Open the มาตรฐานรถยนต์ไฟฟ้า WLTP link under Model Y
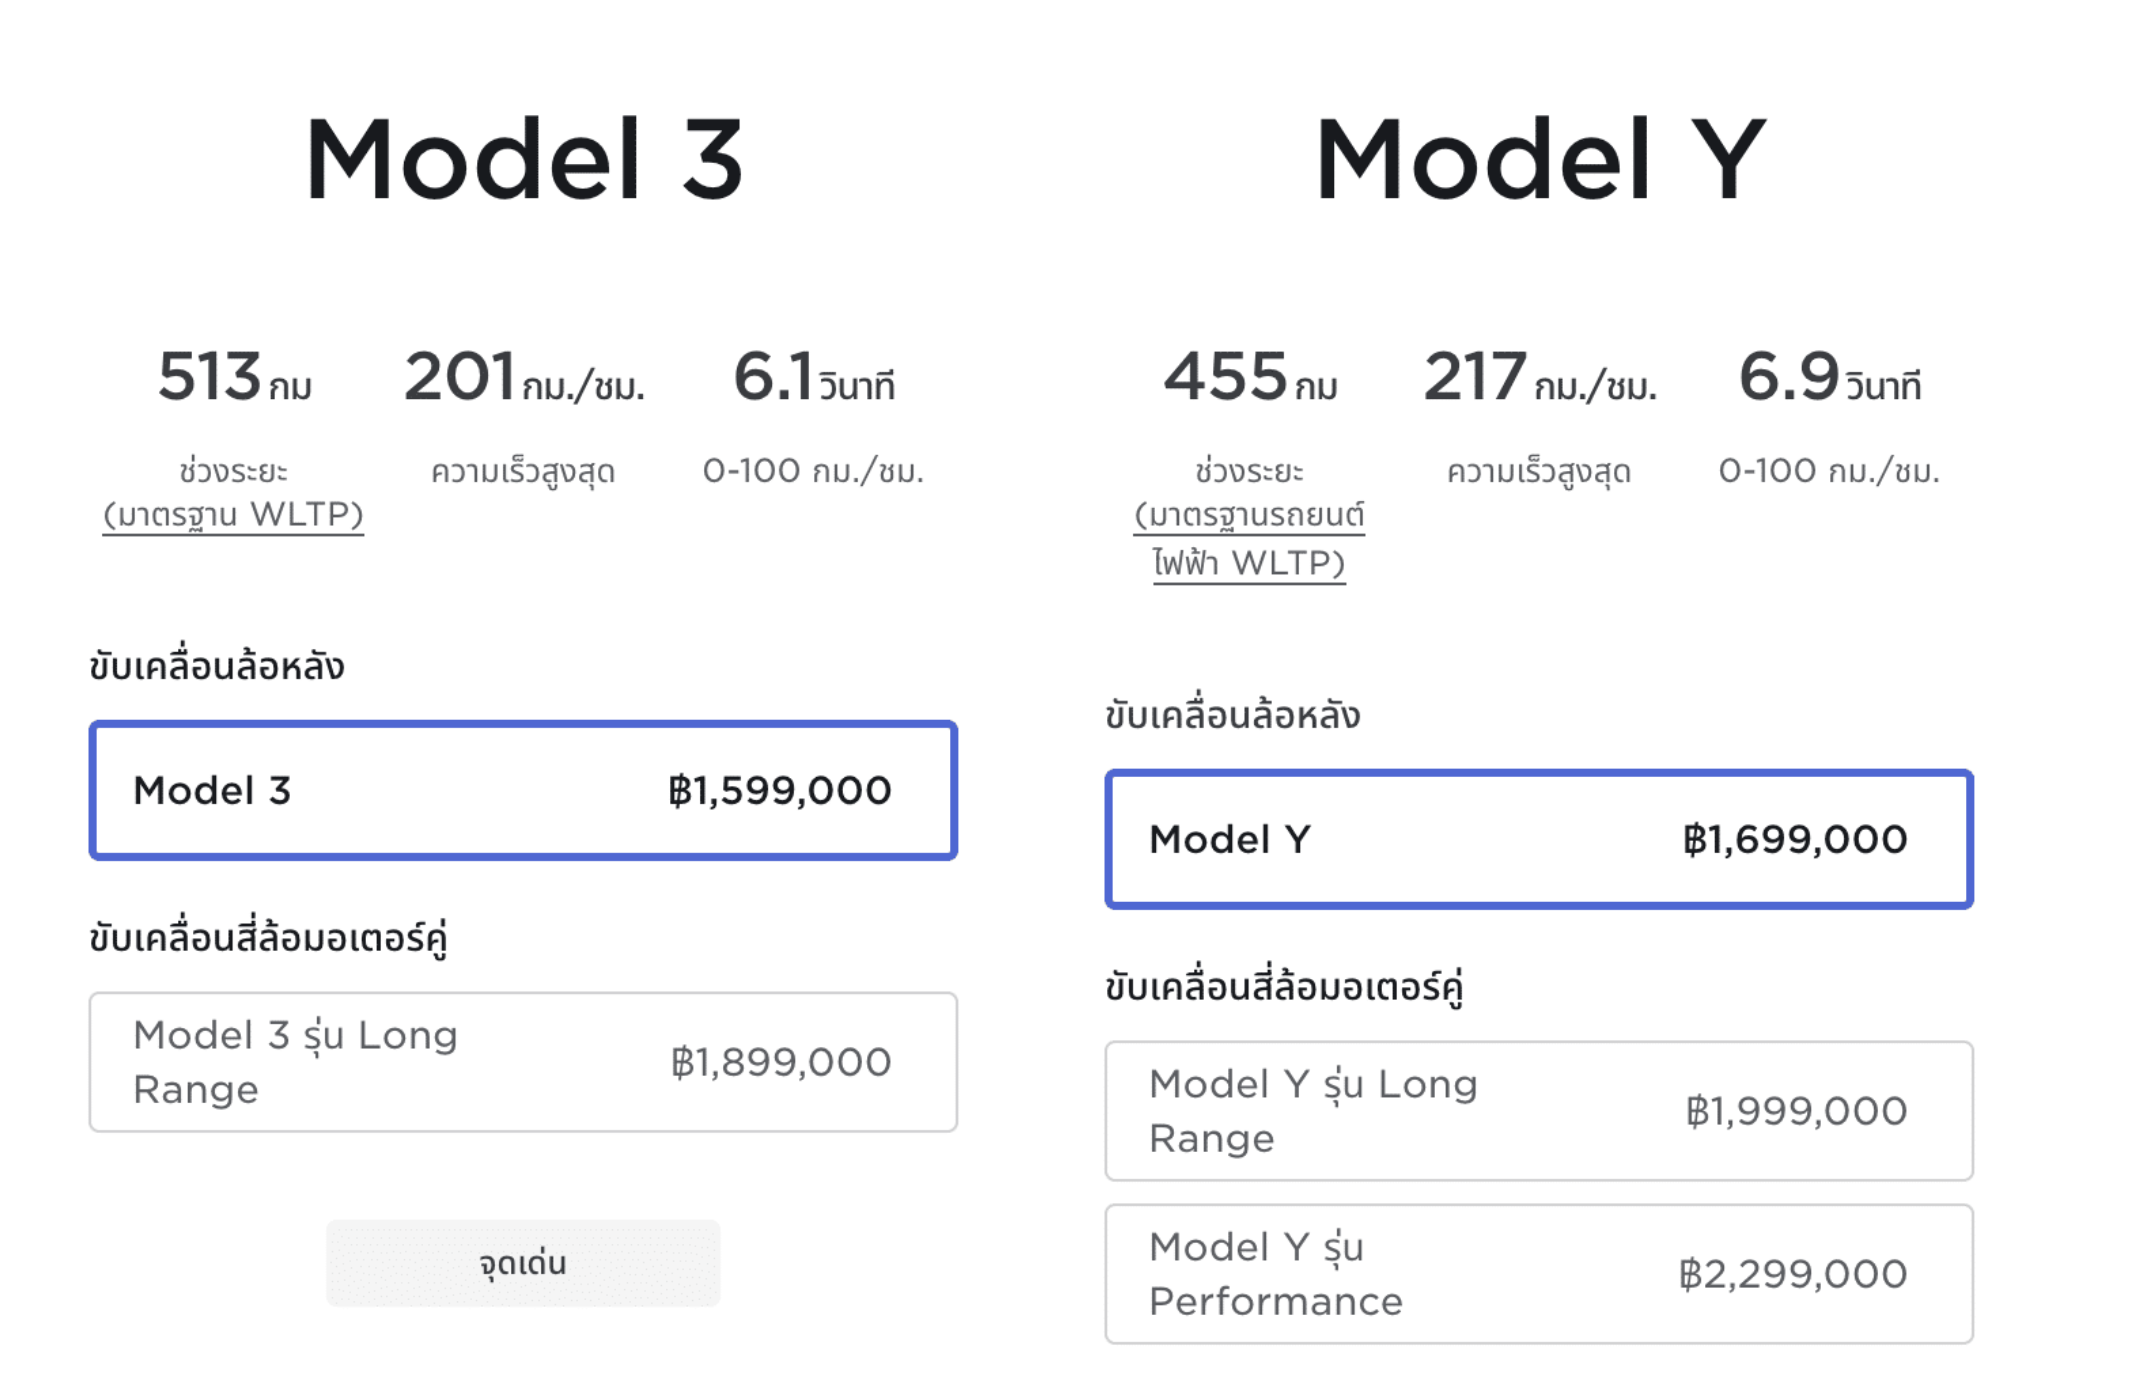The width and height of the screenshot is (2144, 1376). tap(1249, 539)
